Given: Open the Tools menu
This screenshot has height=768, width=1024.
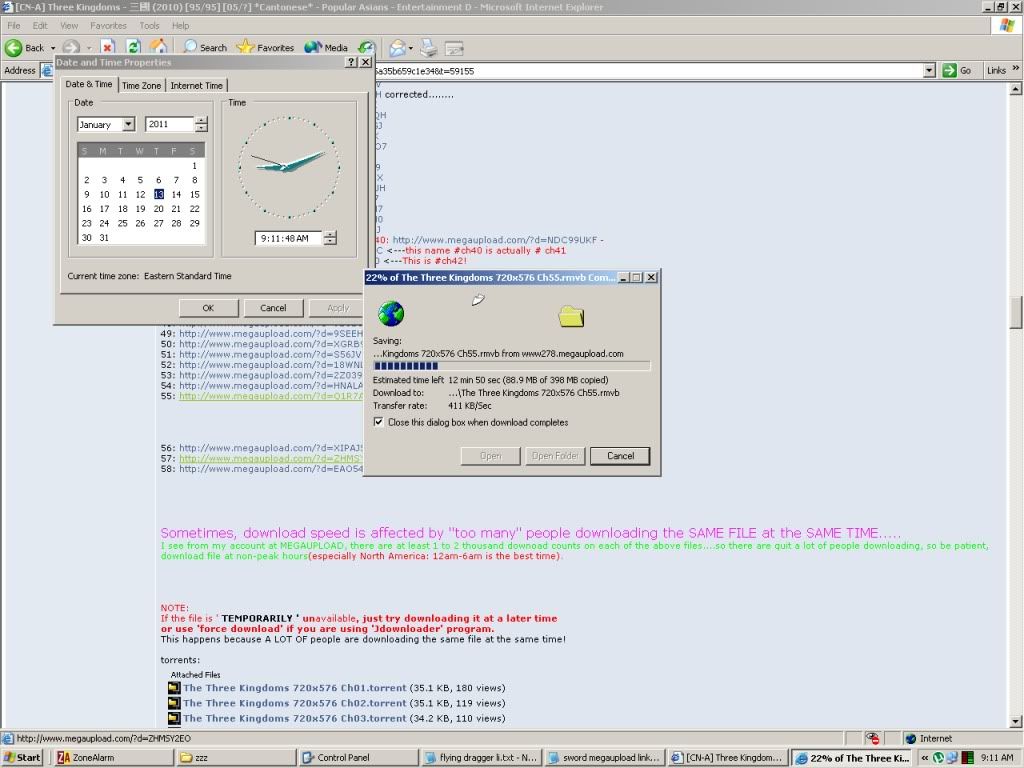Looking at the screenshot, I should click(x=149, y=25).
